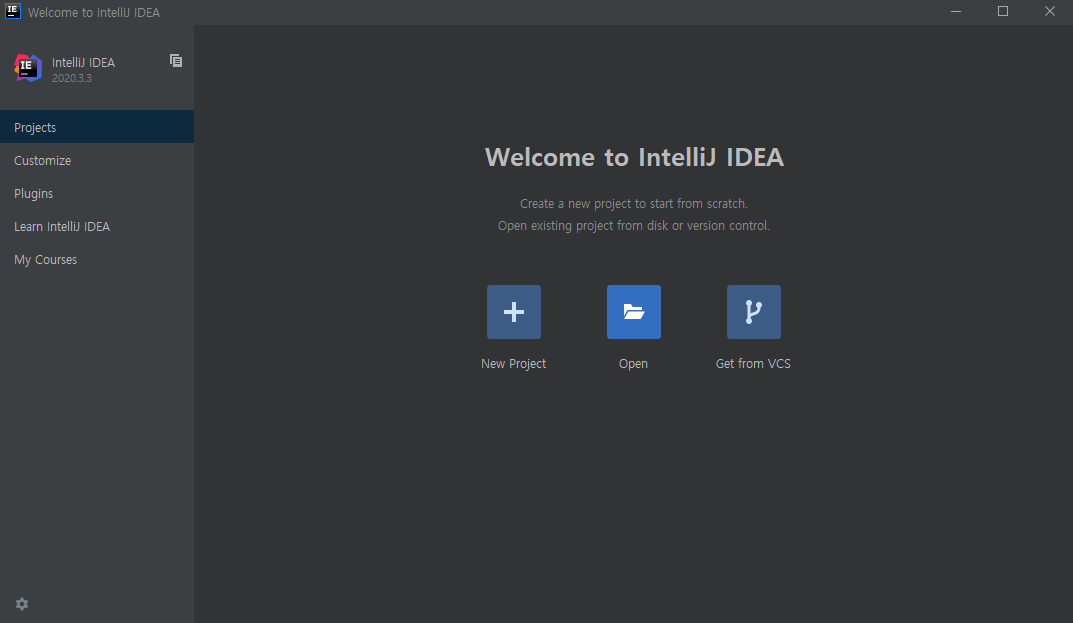Image resolution: width=1073 pixels, height=623 pixels.
Task: Select the Projects tab
Action: click(x=96, y=127)
